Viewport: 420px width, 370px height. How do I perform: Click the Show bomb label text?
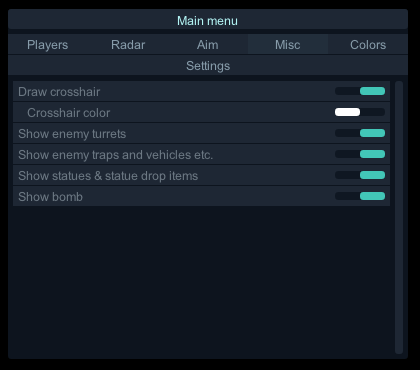50,197
